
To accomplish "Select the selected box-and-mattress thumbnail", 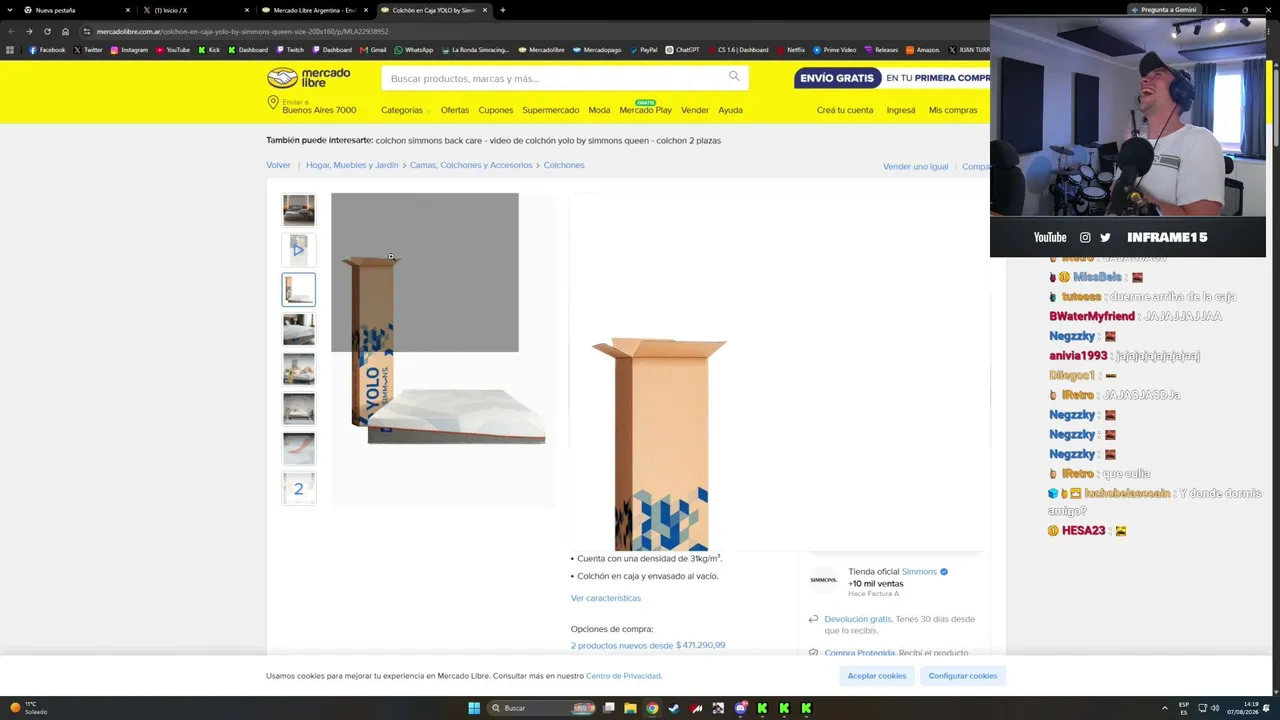I will [x=299, y=290].
